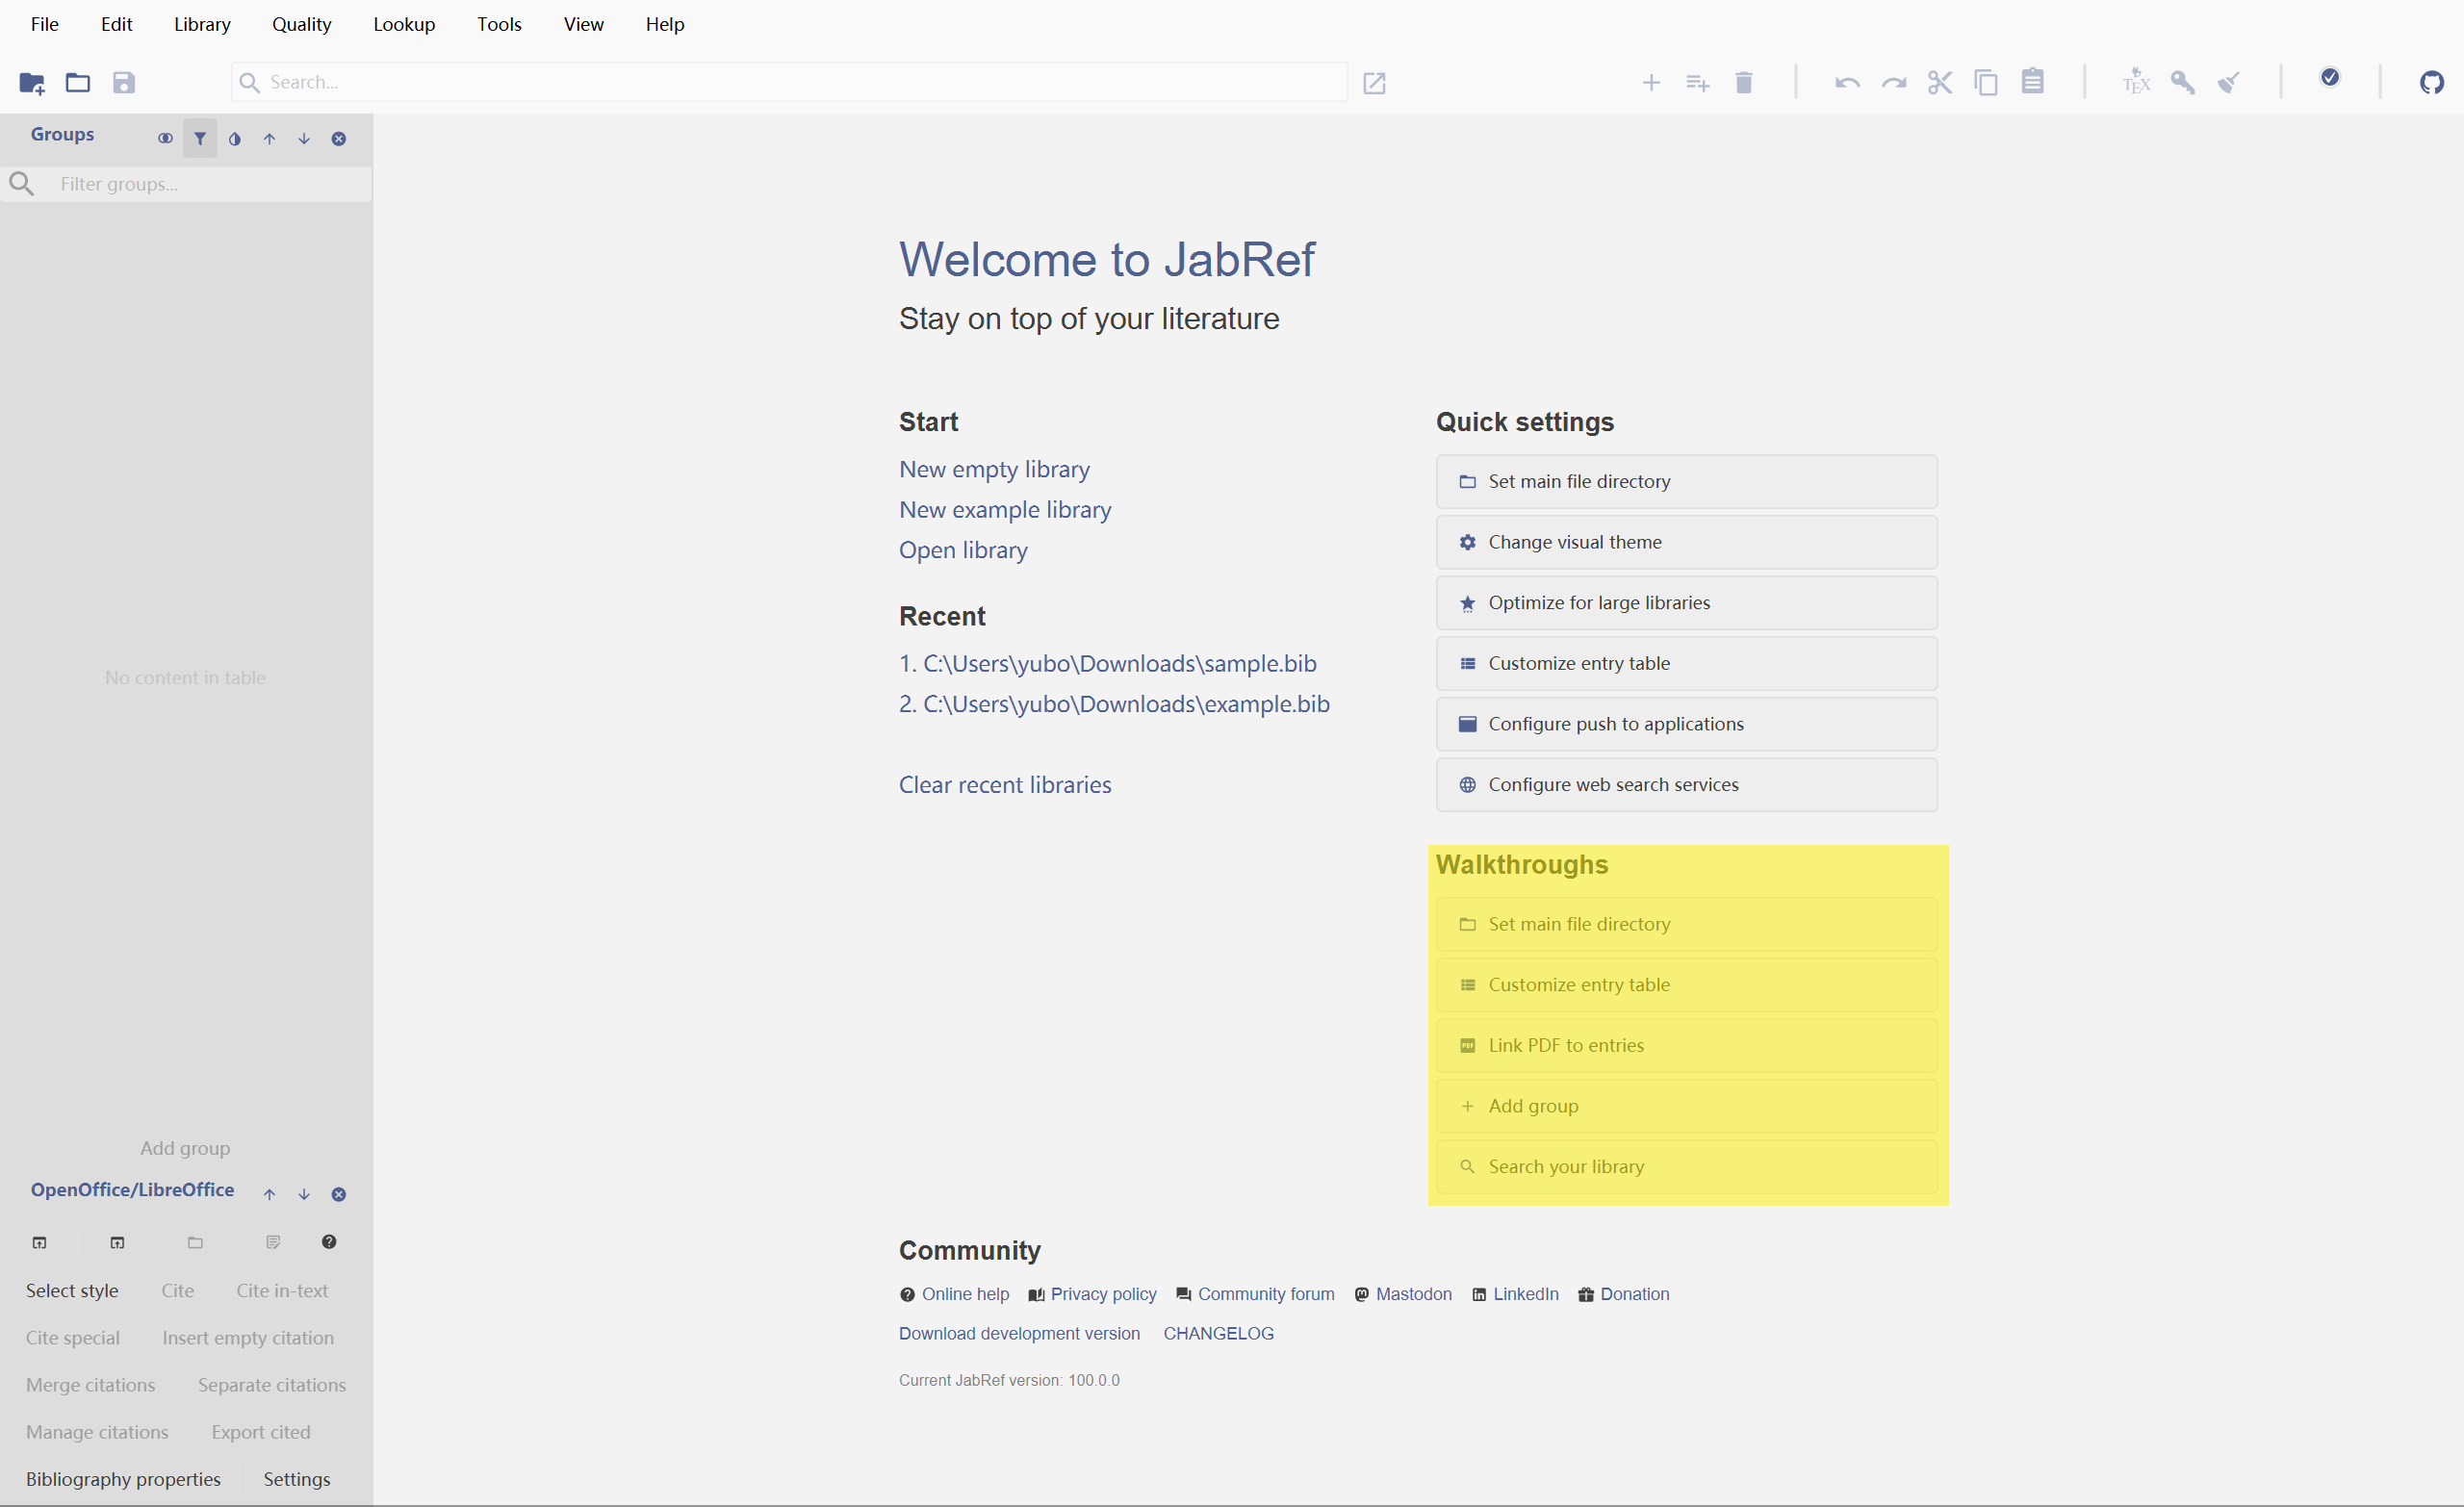Image resolution: width=2464 pixels, height=1507 pixels.
Task: Open the Community forum link
Action: (1255, 1294)
